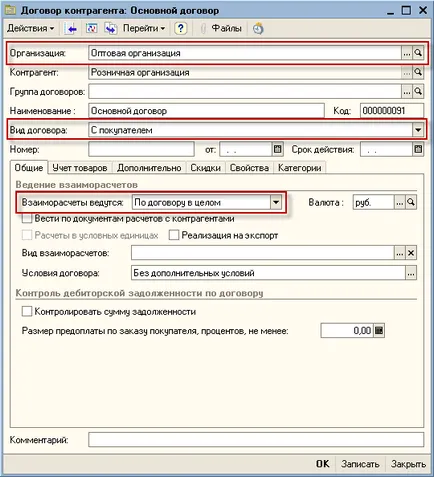
Task: Maximize the Договор контрагента window
Action: pyautogui.click(x=406, y=10)
